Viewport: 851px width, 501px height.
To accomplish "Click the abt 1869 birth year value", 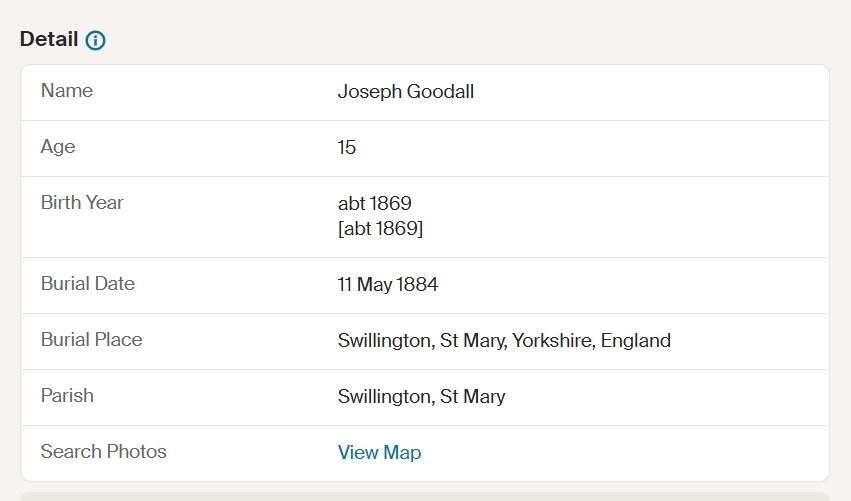I will click(374, 204).
